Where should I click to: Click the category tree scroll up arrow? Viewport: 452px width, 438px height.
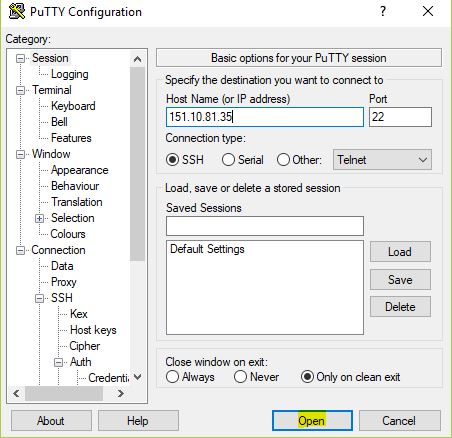coord(137,59)
